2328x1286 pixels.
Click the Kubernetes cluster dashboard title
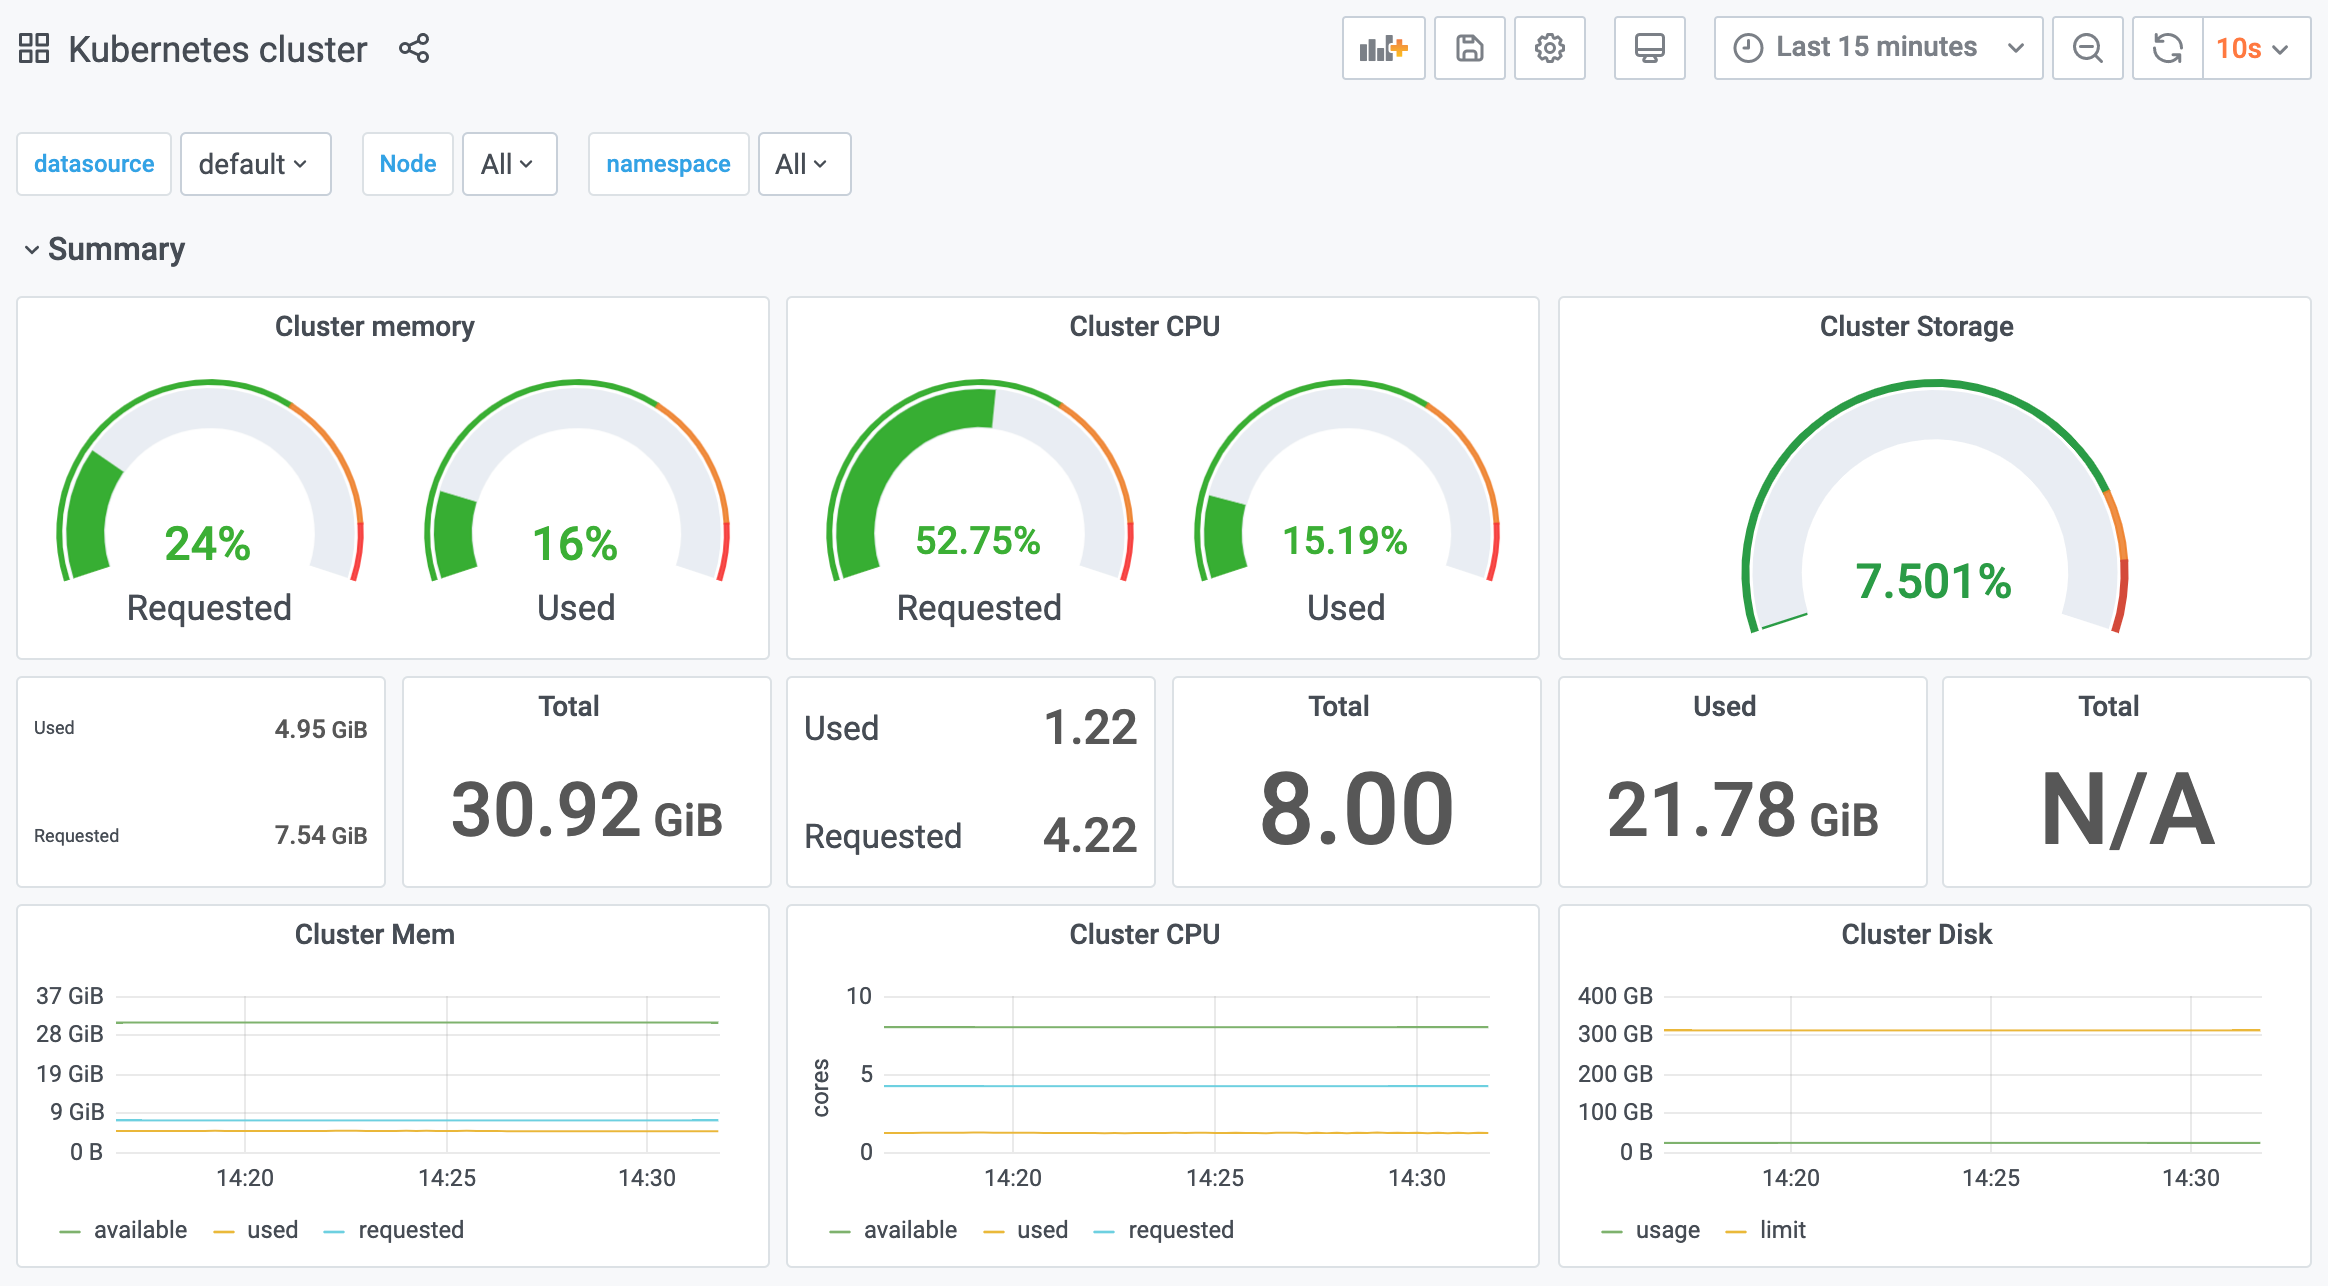tap(217, 49)
